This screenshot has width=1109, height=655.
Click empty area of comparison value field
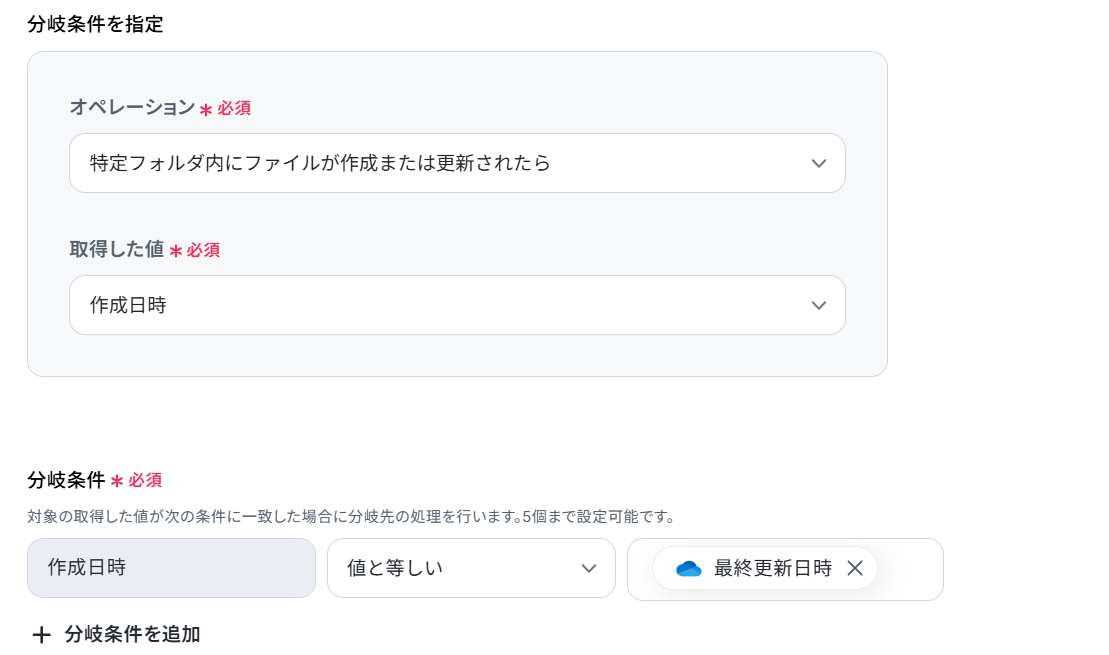tap(909, 569)
